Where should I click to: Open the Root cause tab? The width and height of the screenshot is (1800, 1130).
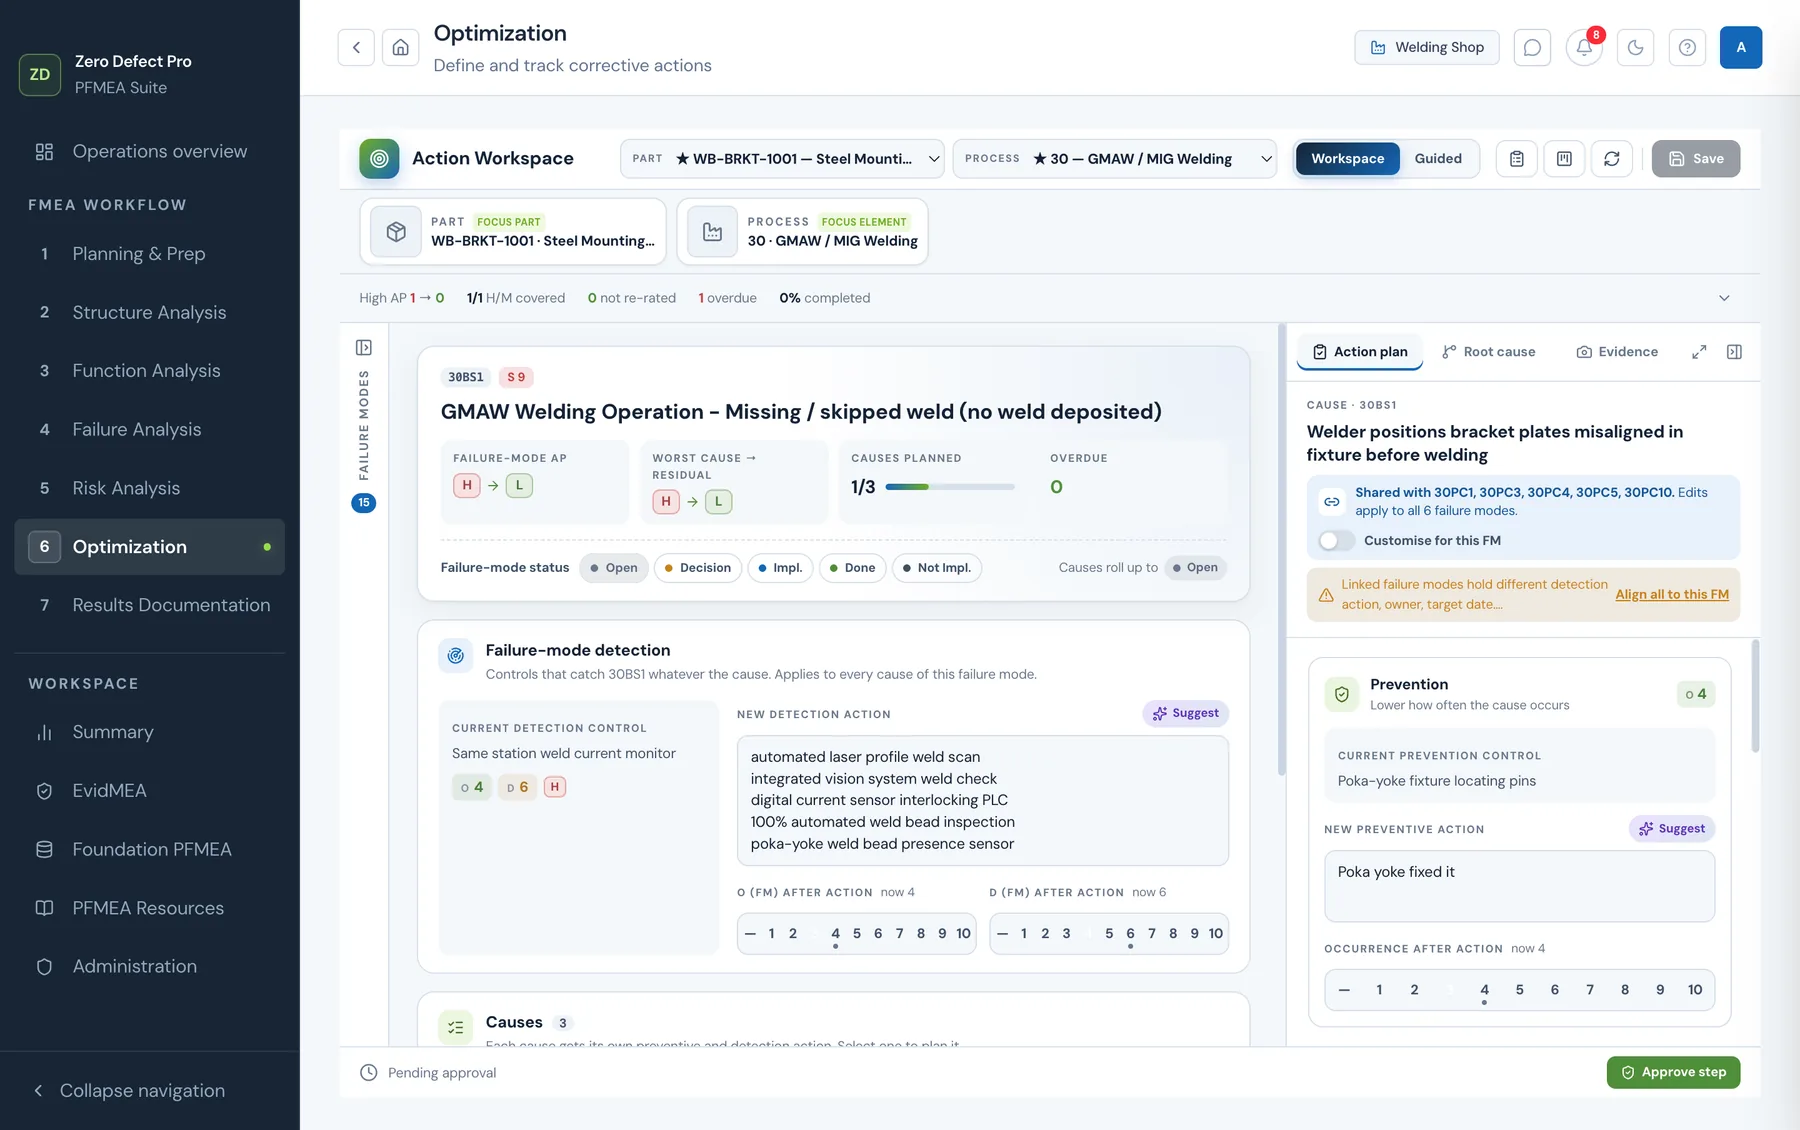pyautogui.click(x=1488, y=352)
